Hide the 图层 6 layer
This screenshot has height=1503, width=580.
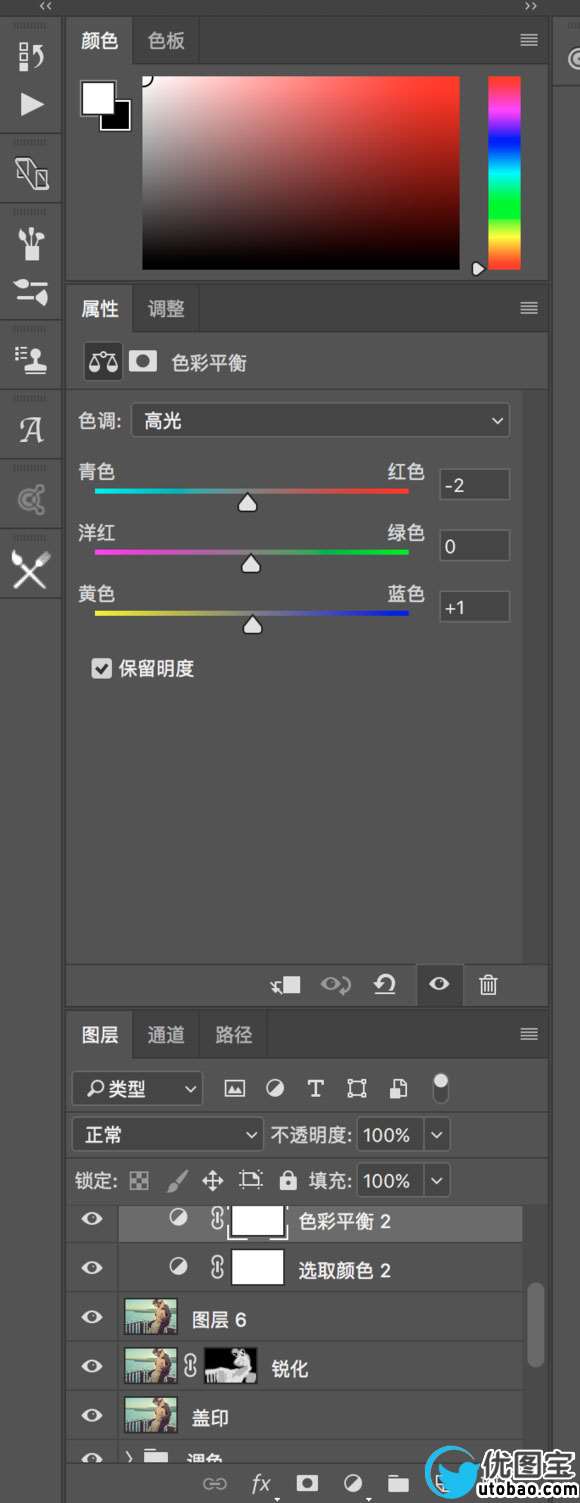(x=92, y=1317)
